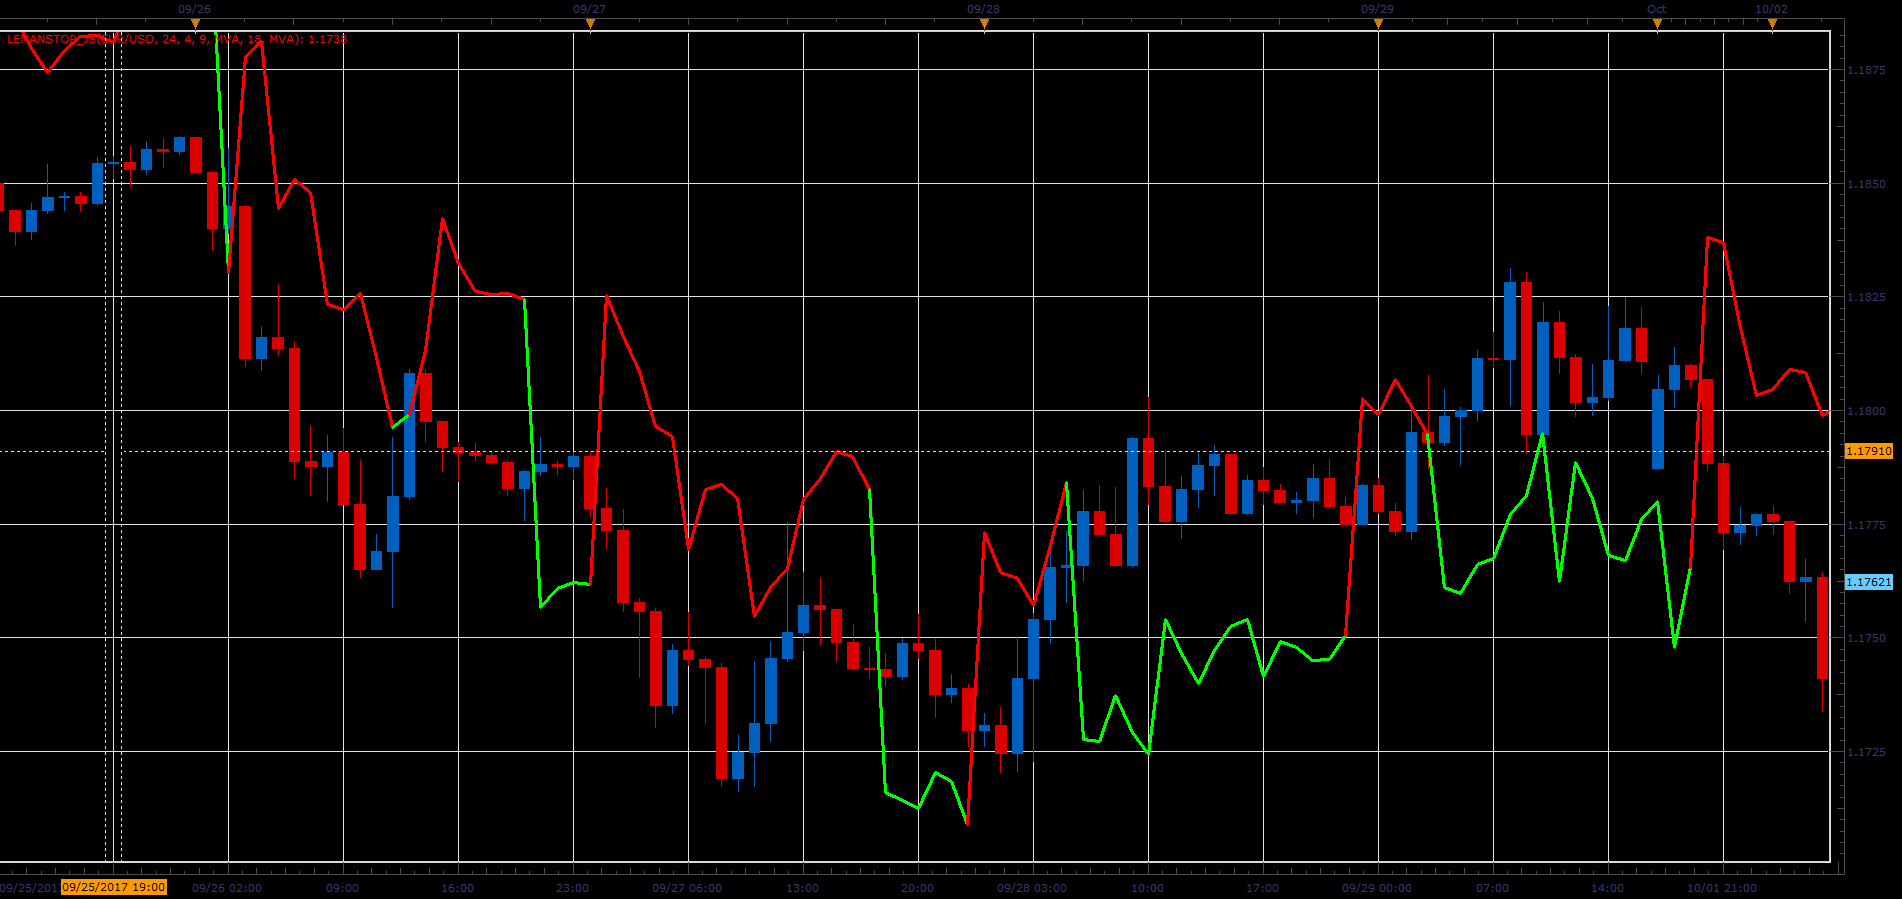The width and height of the screenshot is (1902, 899).
Task: Select the 13:00 time axis label
Action: point(802,888)
